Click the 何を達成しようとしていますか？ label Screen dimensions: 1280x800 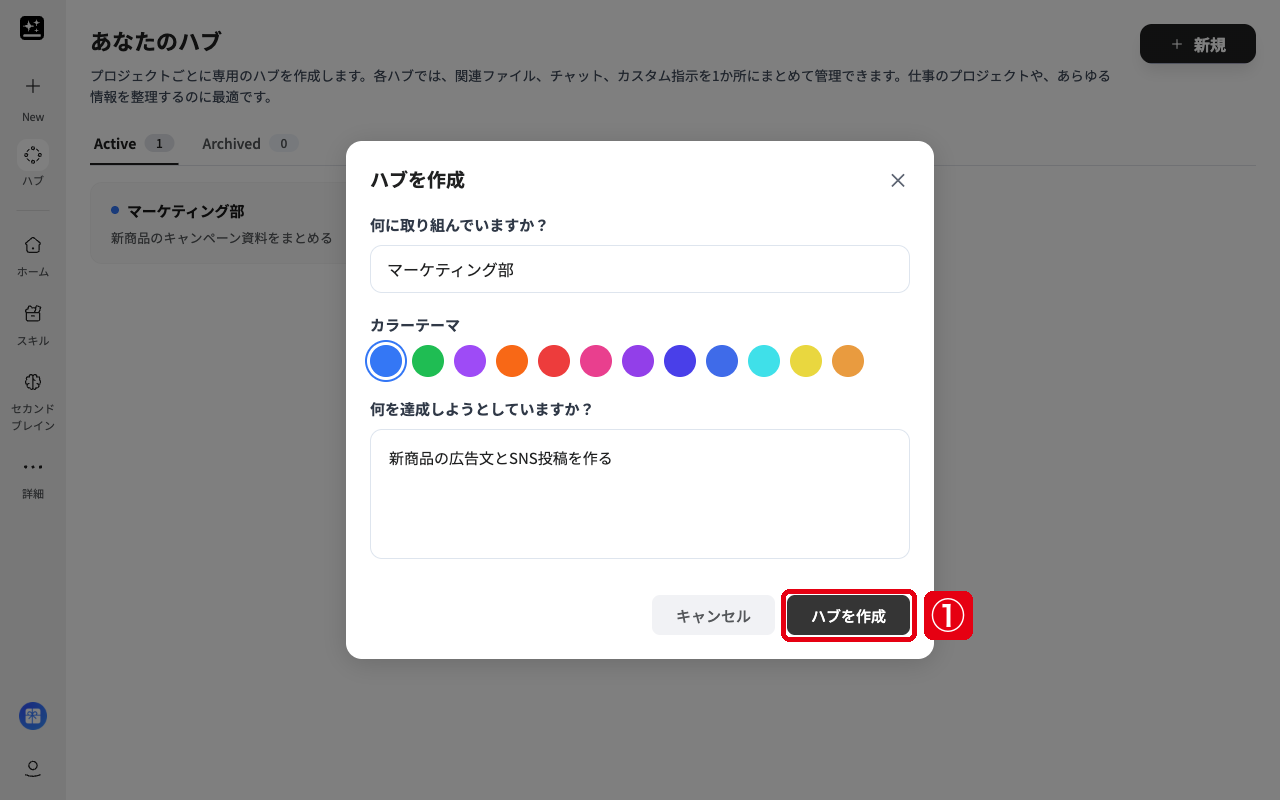482,409
